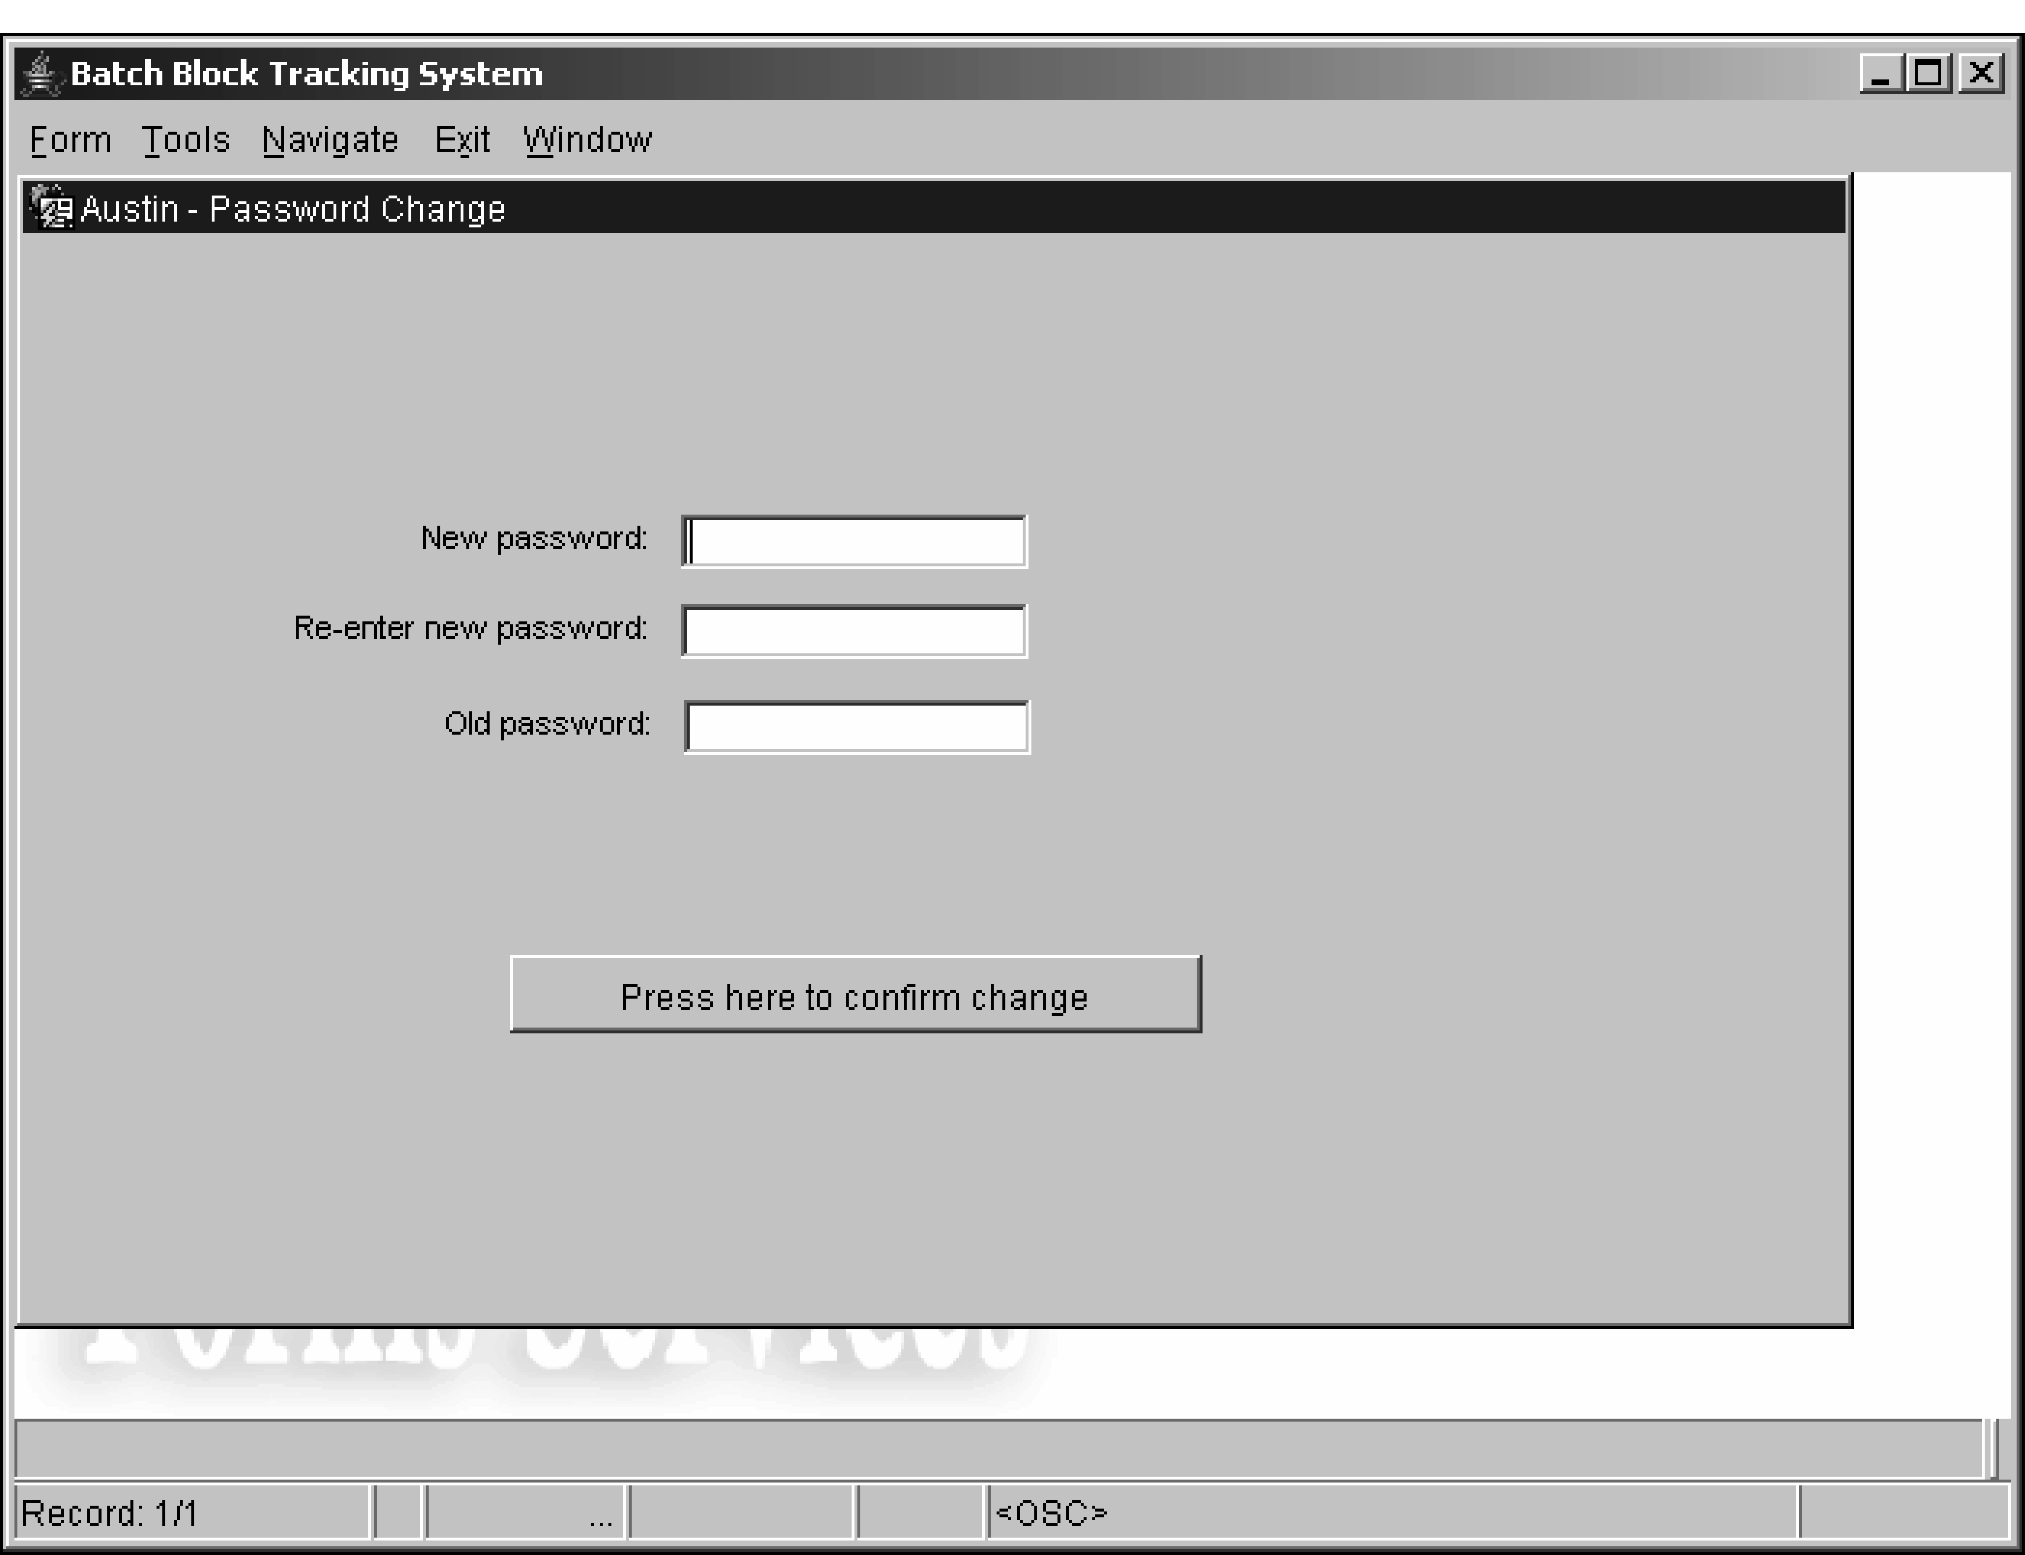Open the Tools menu
Image resolution: width=2025 pixels, height=1555 pixels.
pyautogui.click(x=186, y=140)
